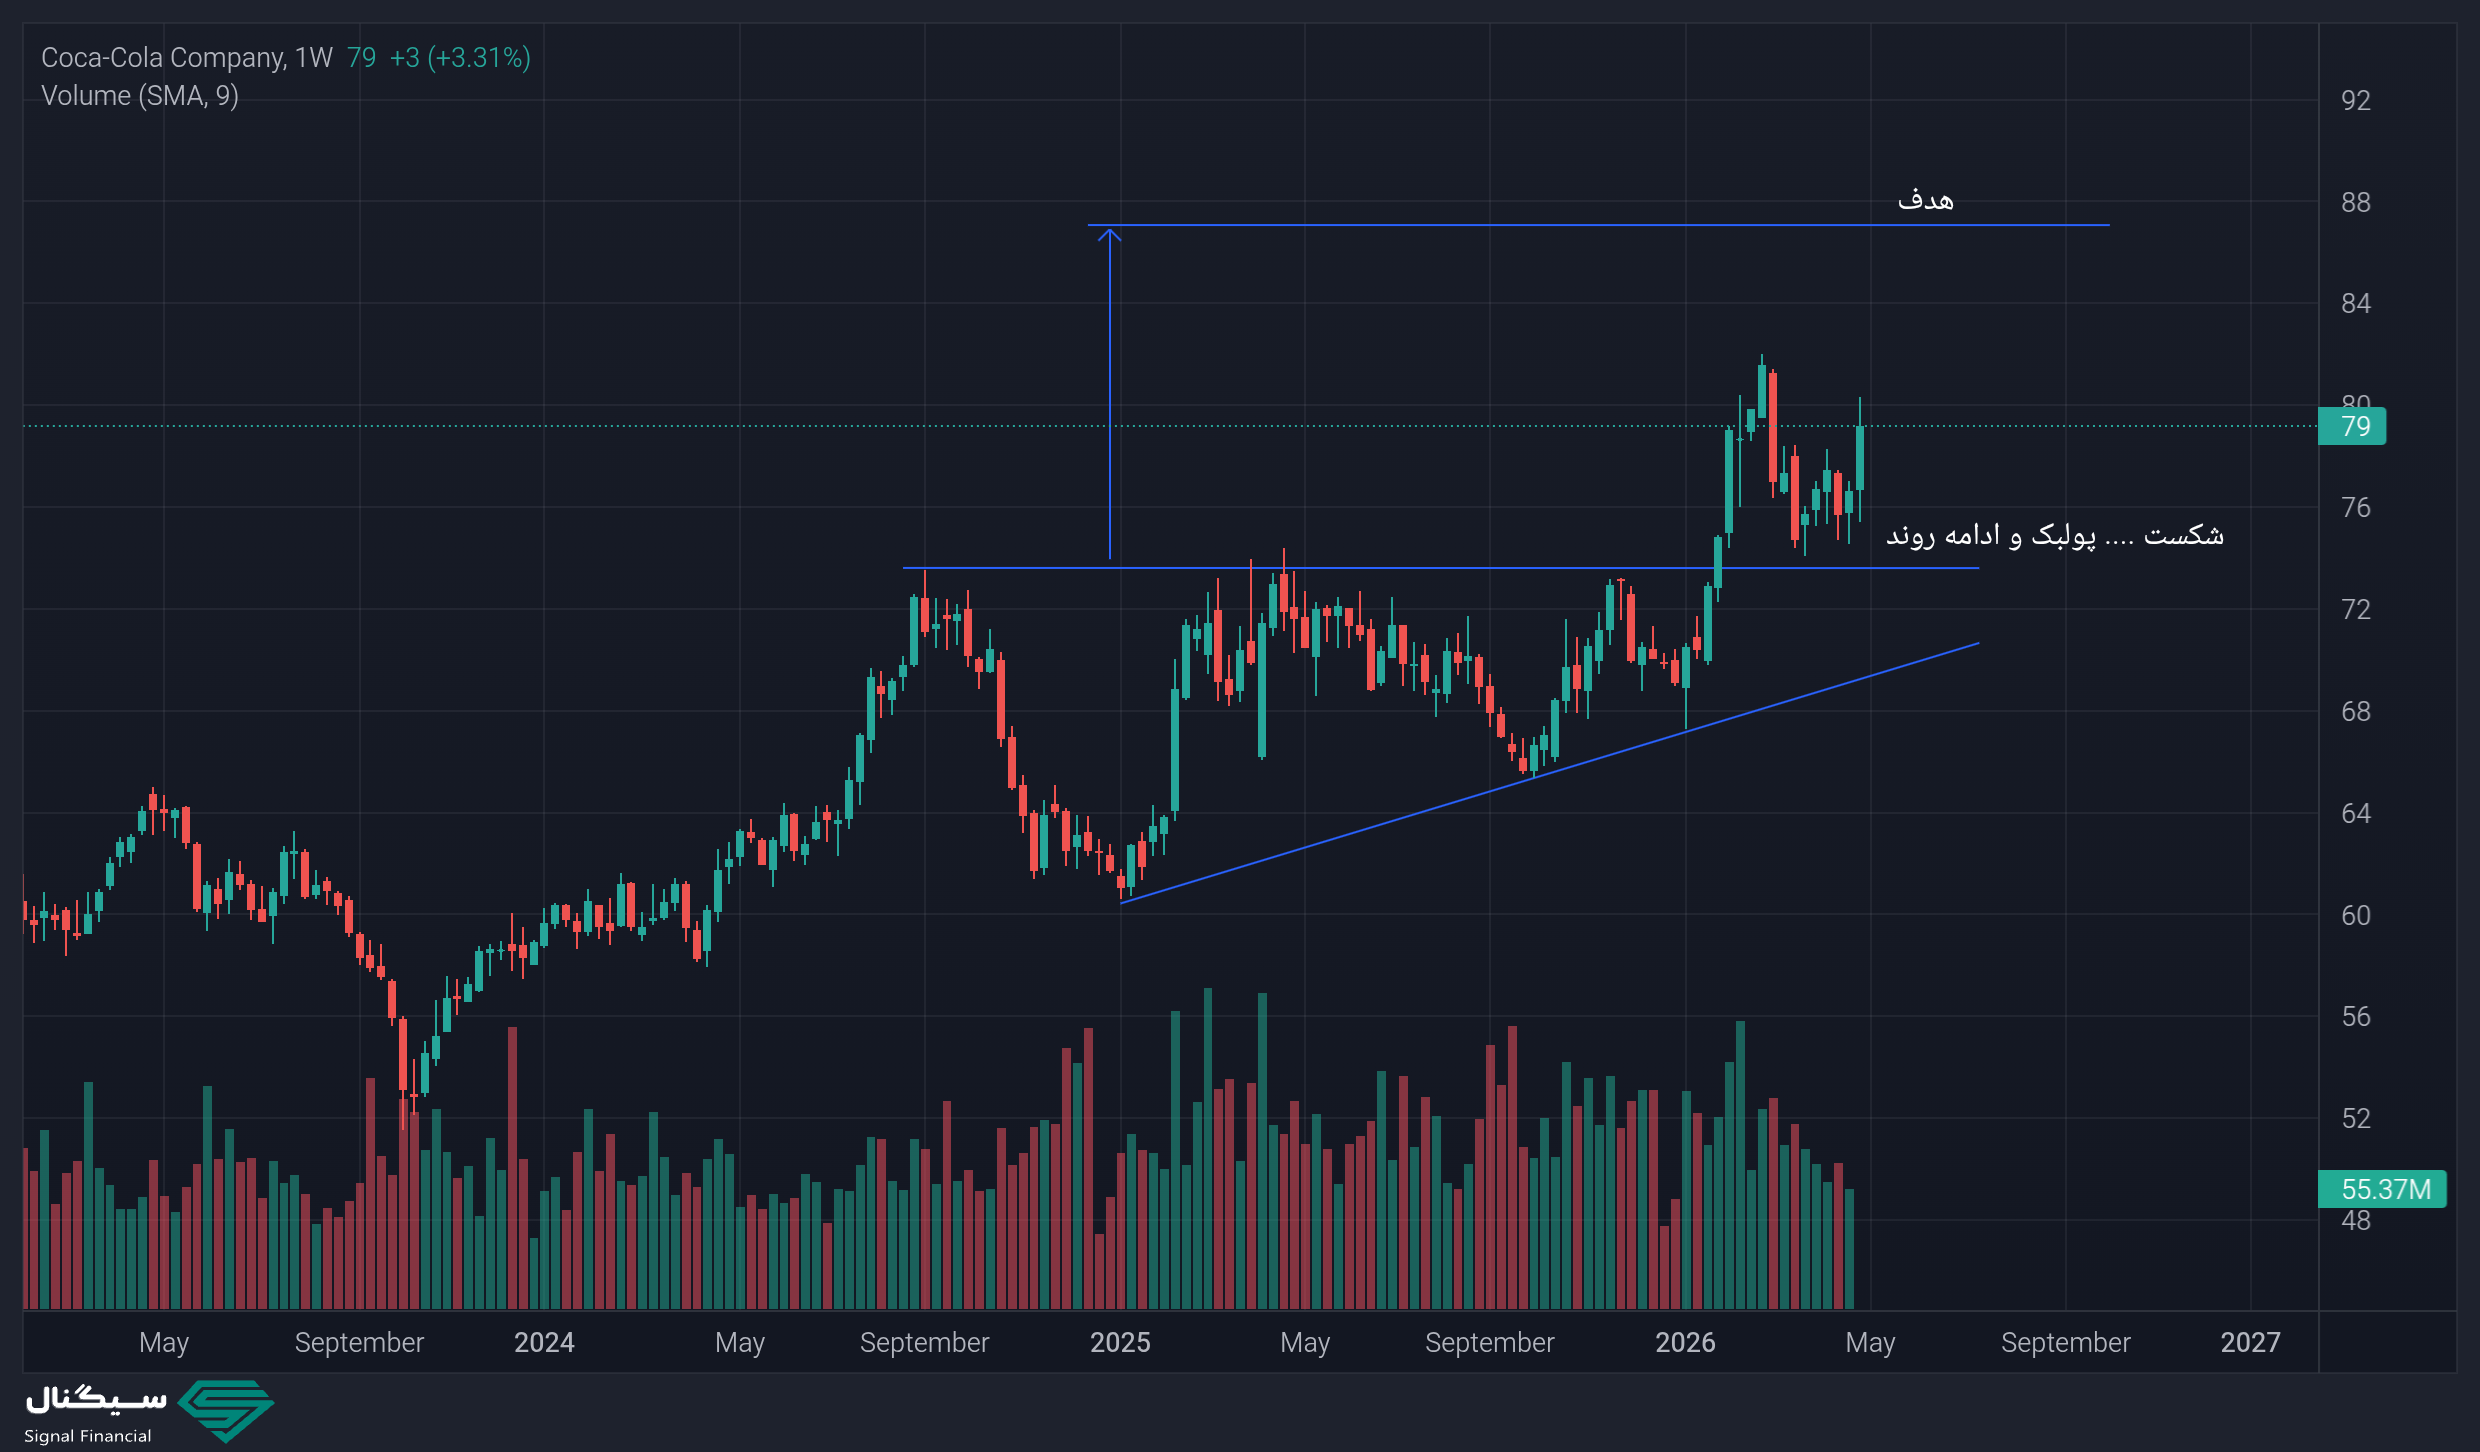Screen dimensions: 2480x1452
Task: Select the horizontal target line under "هدف"
Action: tap(1599, 225)
